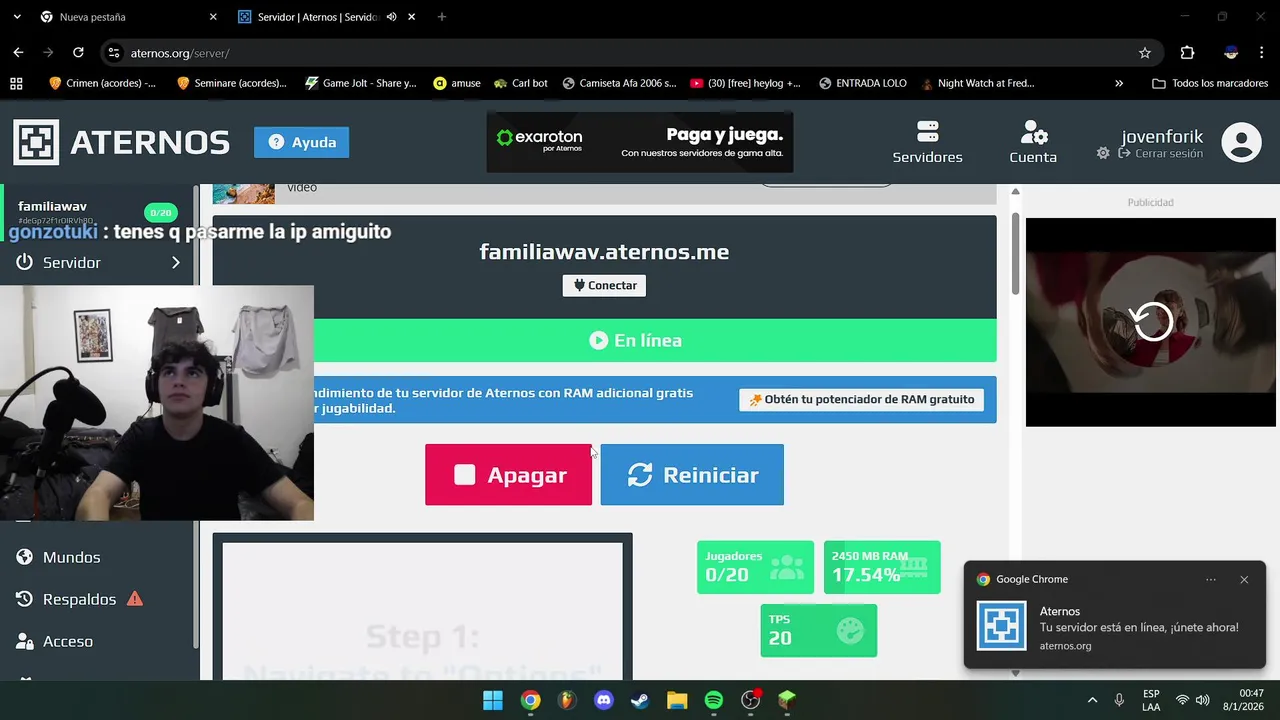
Task: Click Obtén tu potenciador de RAM gratuito
Action: (861, 399)
